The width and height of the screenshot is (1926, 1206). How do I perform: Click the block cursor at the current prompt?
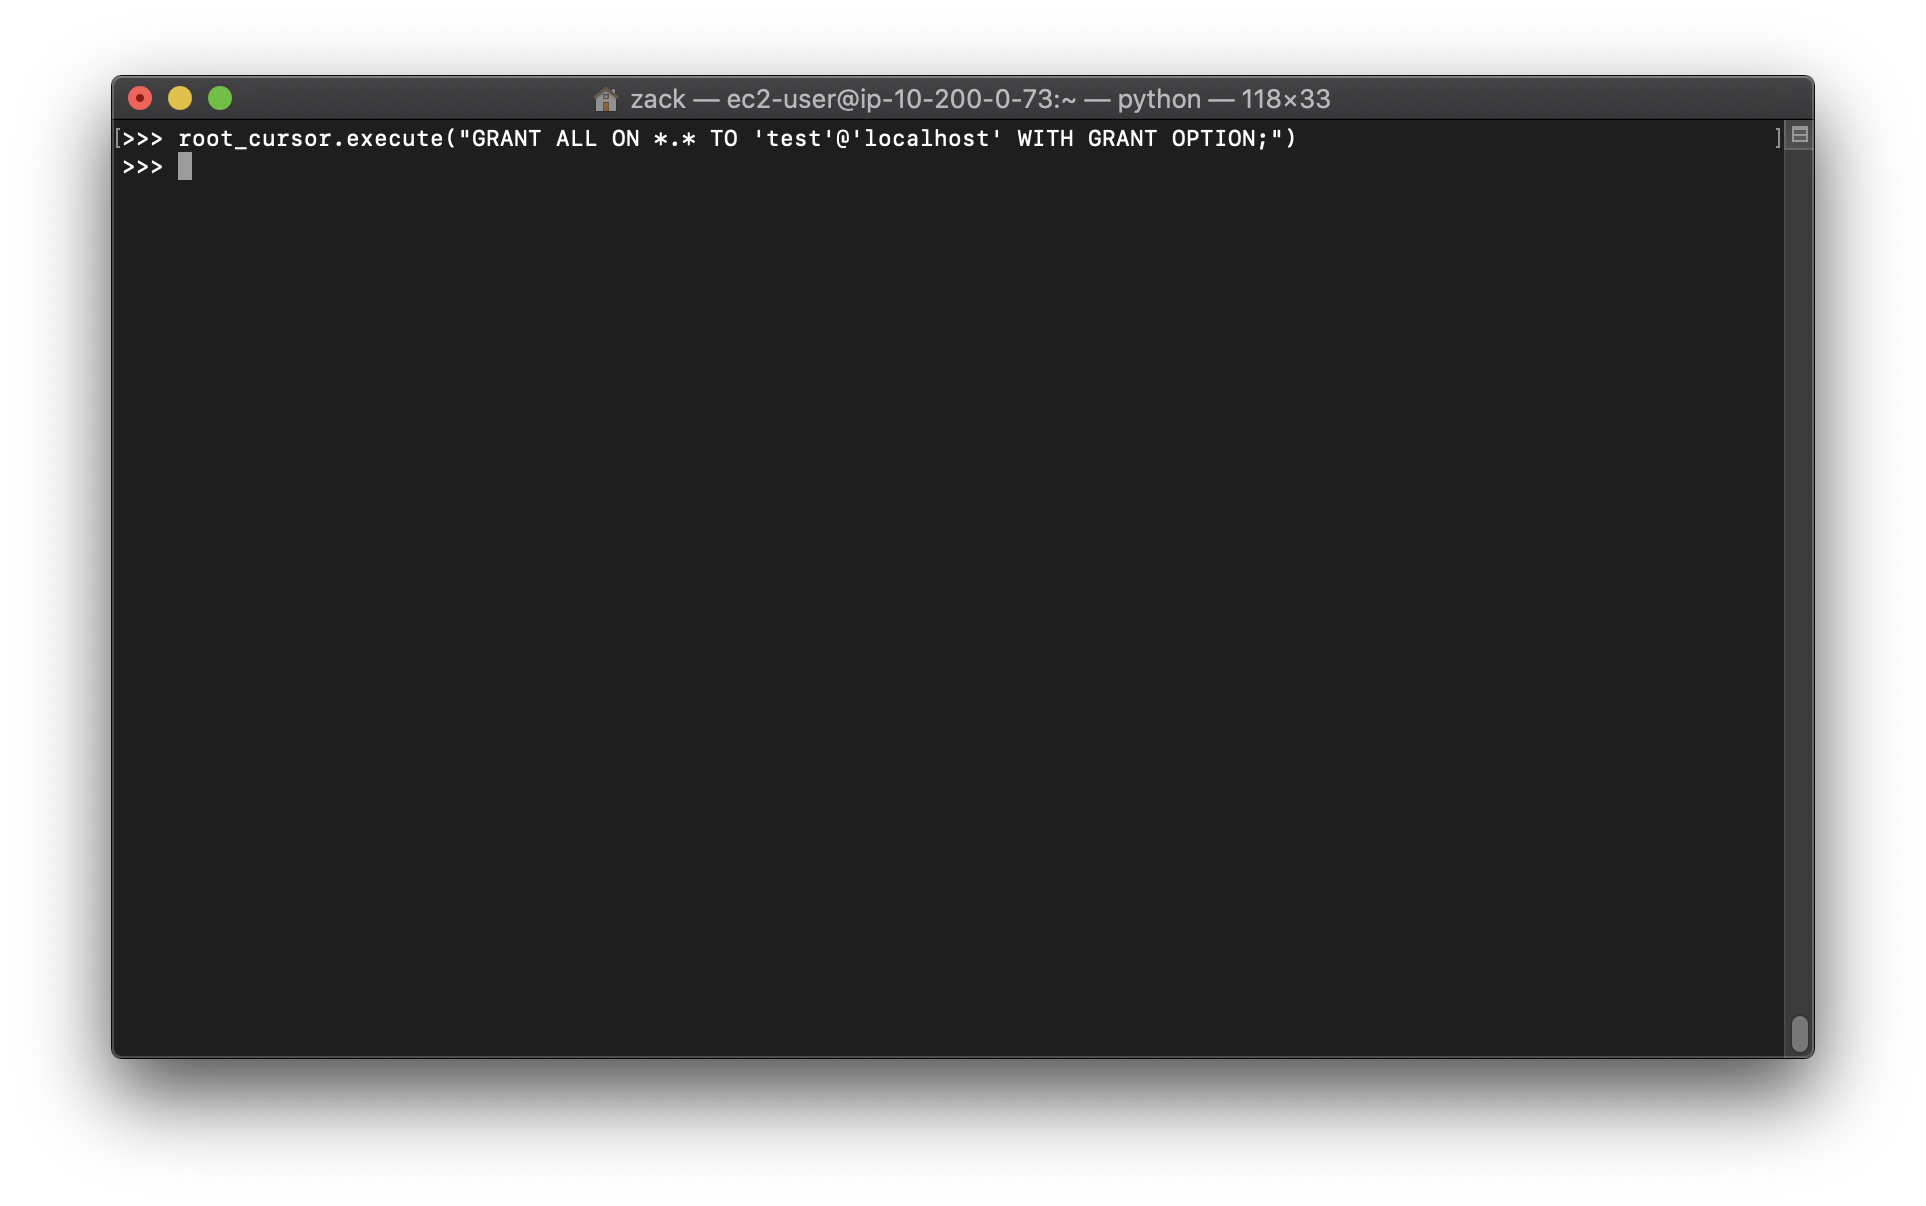pos(185,167)
